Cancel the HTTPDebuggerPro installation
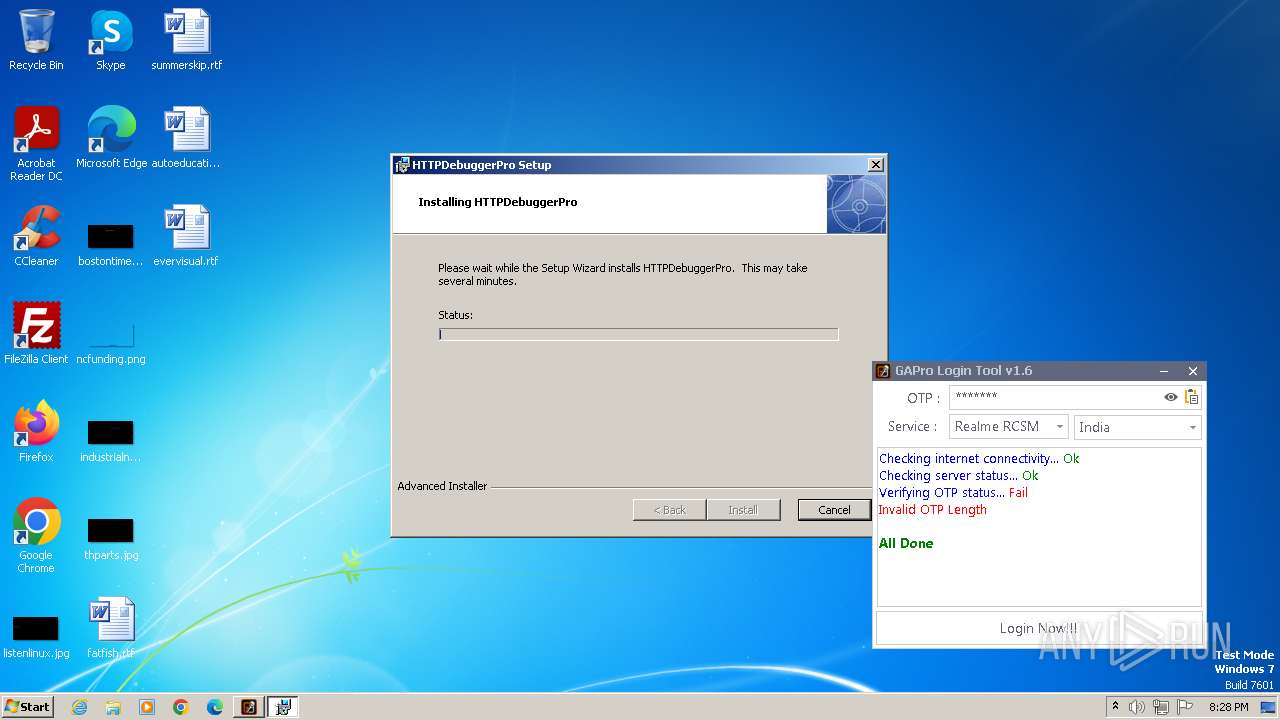The width and height of the screenshot is (1280, 720). pyautogui.click(x=834, y=510)
